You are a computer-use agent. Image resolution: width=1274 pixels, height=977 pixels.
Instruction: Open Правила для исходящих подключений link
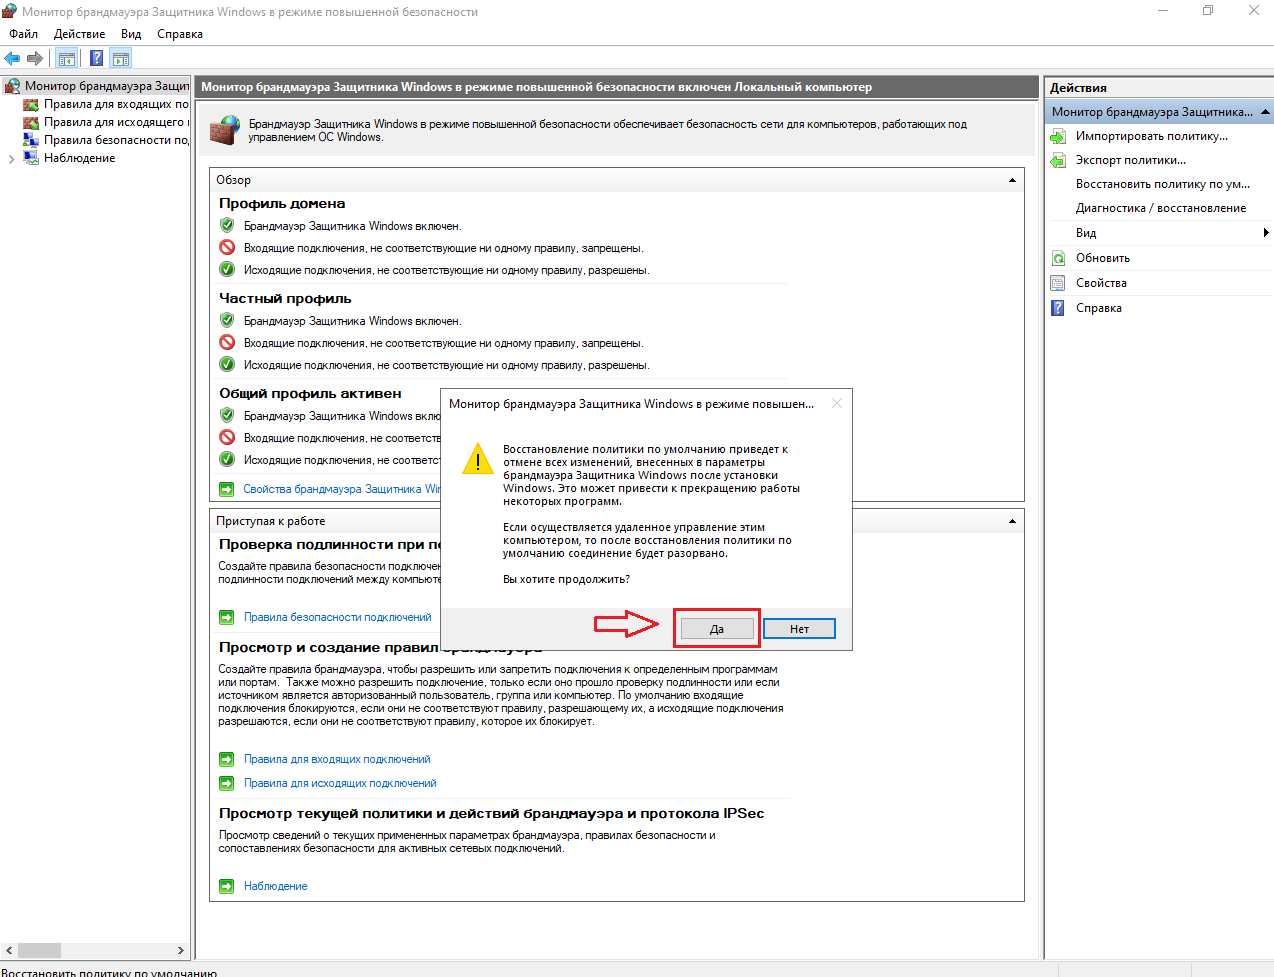[340, 783]
